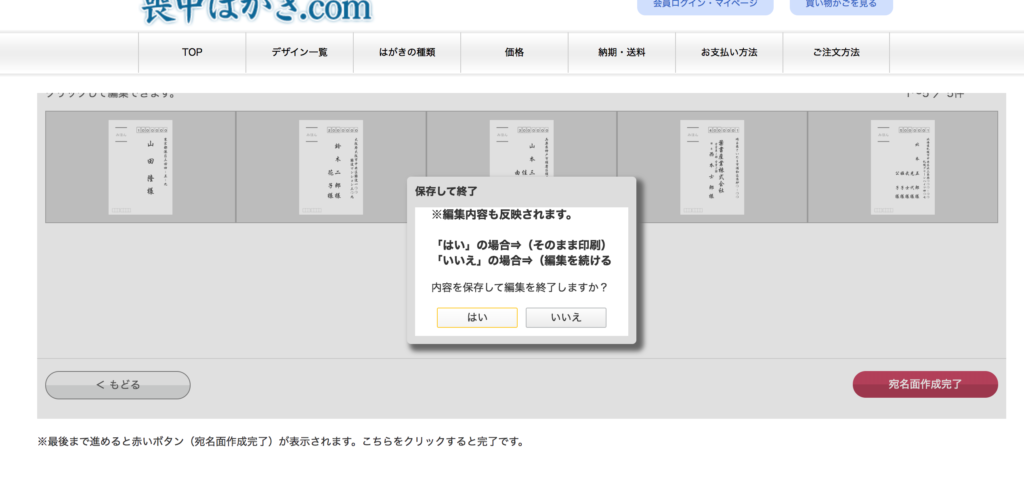Screen dimensions: 1024x481
Task: Go to the TOP menu item
Action: coord(192,52)
